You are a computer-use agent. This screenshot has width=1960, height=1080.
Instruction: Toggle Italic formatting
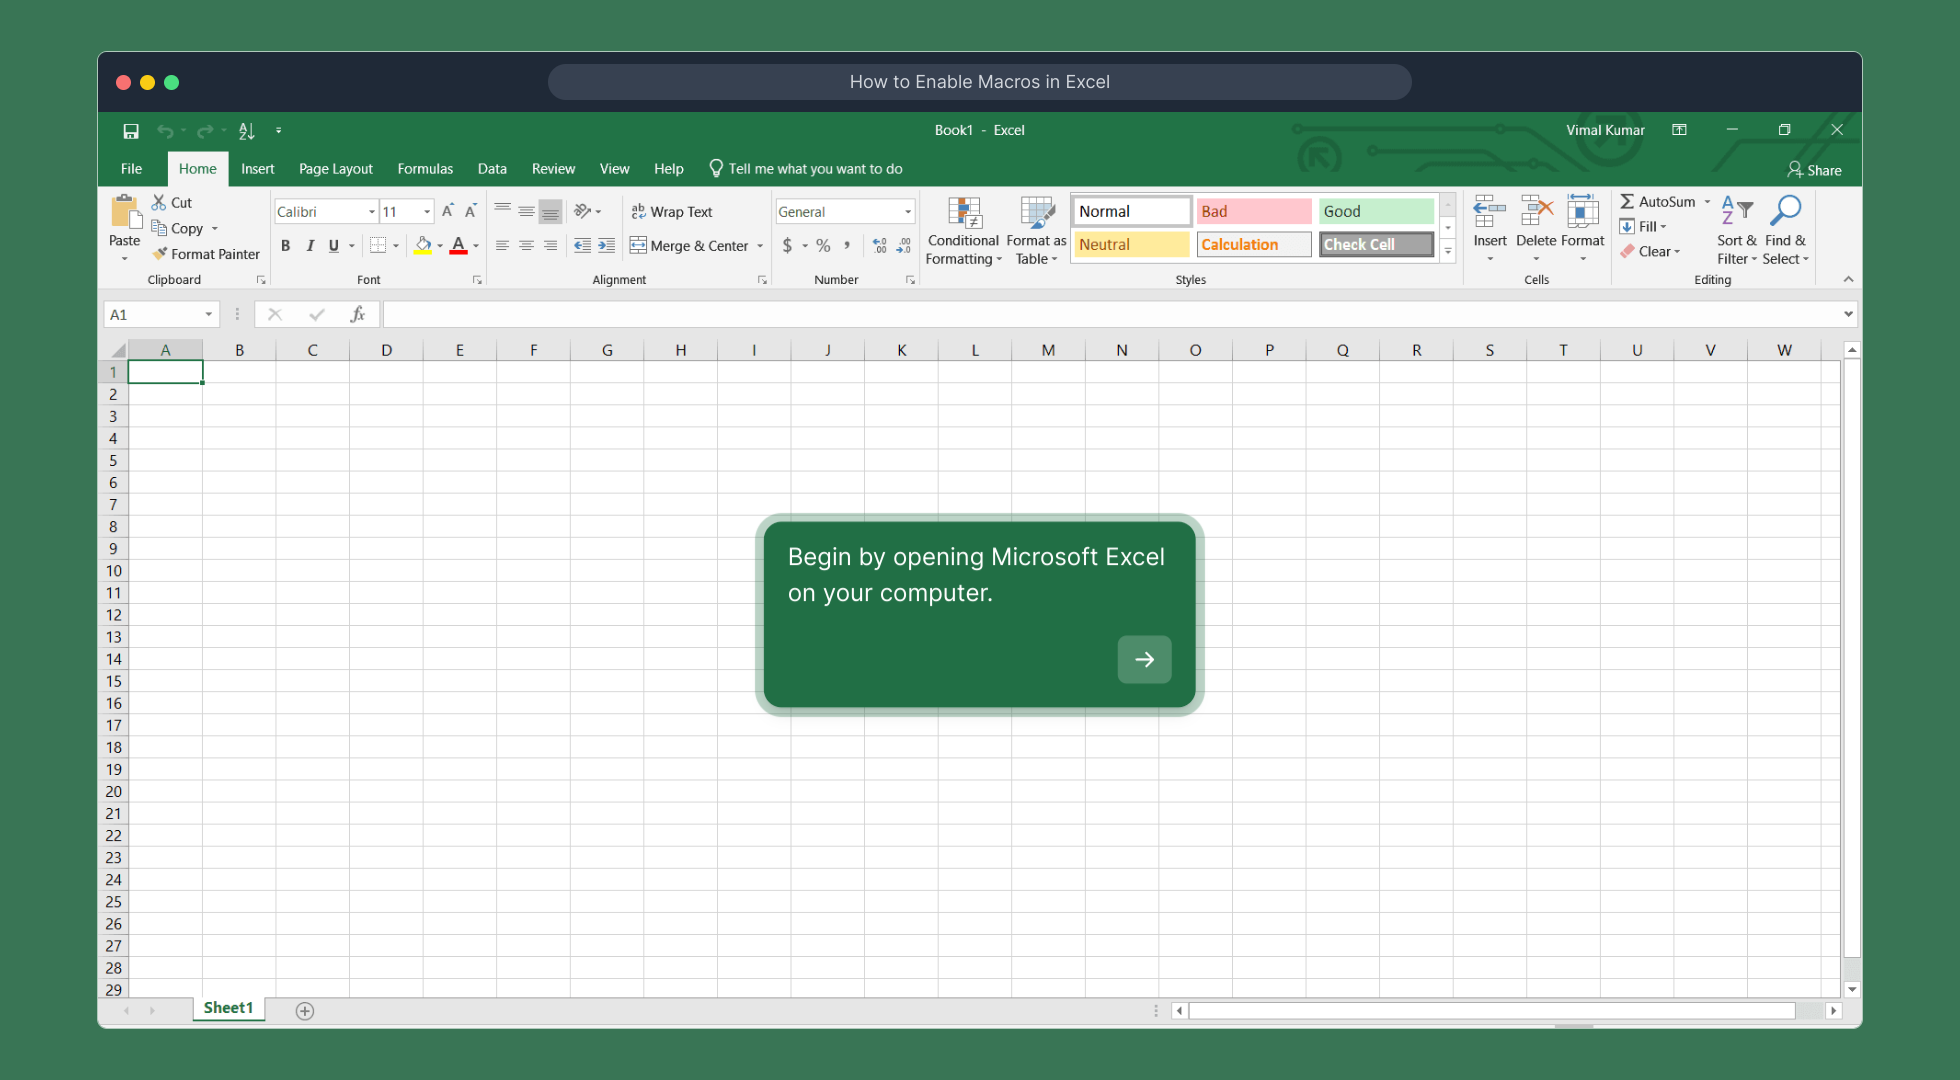coord(310,245)
